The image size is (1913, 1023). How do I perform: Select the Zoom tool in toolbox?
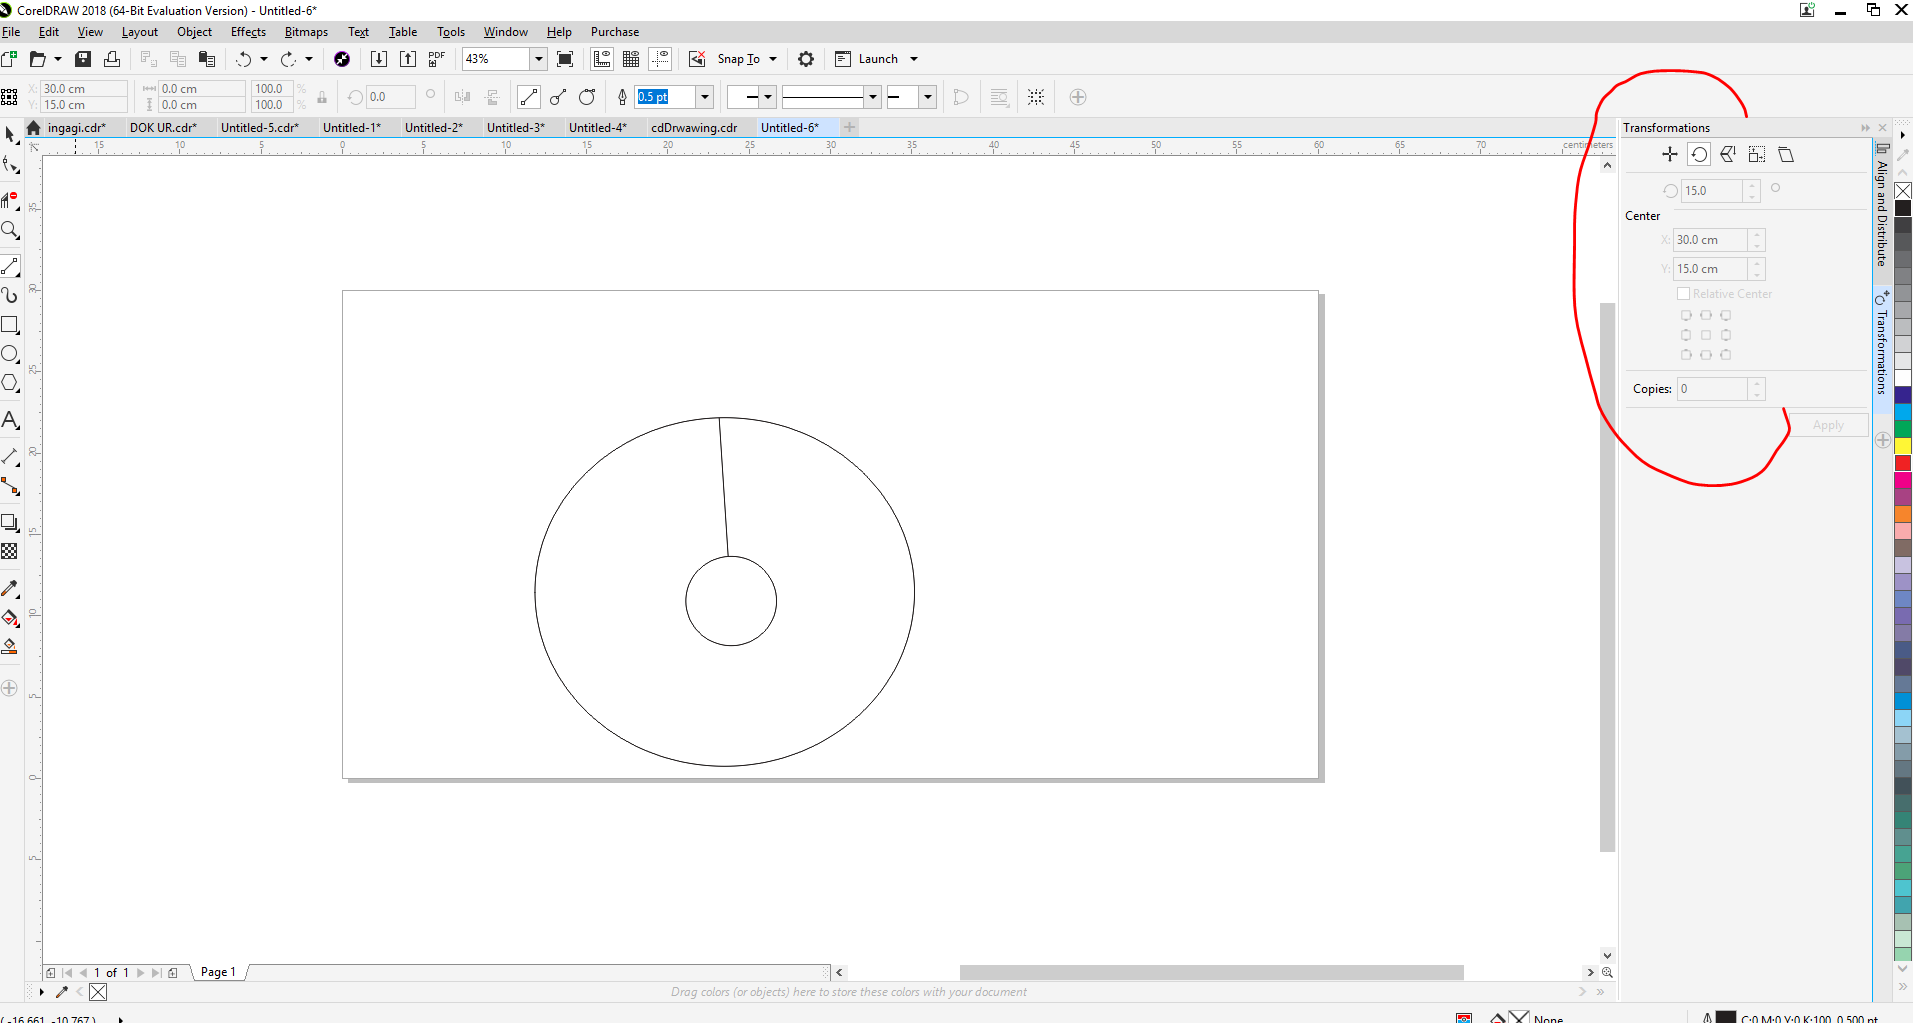click(11, 231)
